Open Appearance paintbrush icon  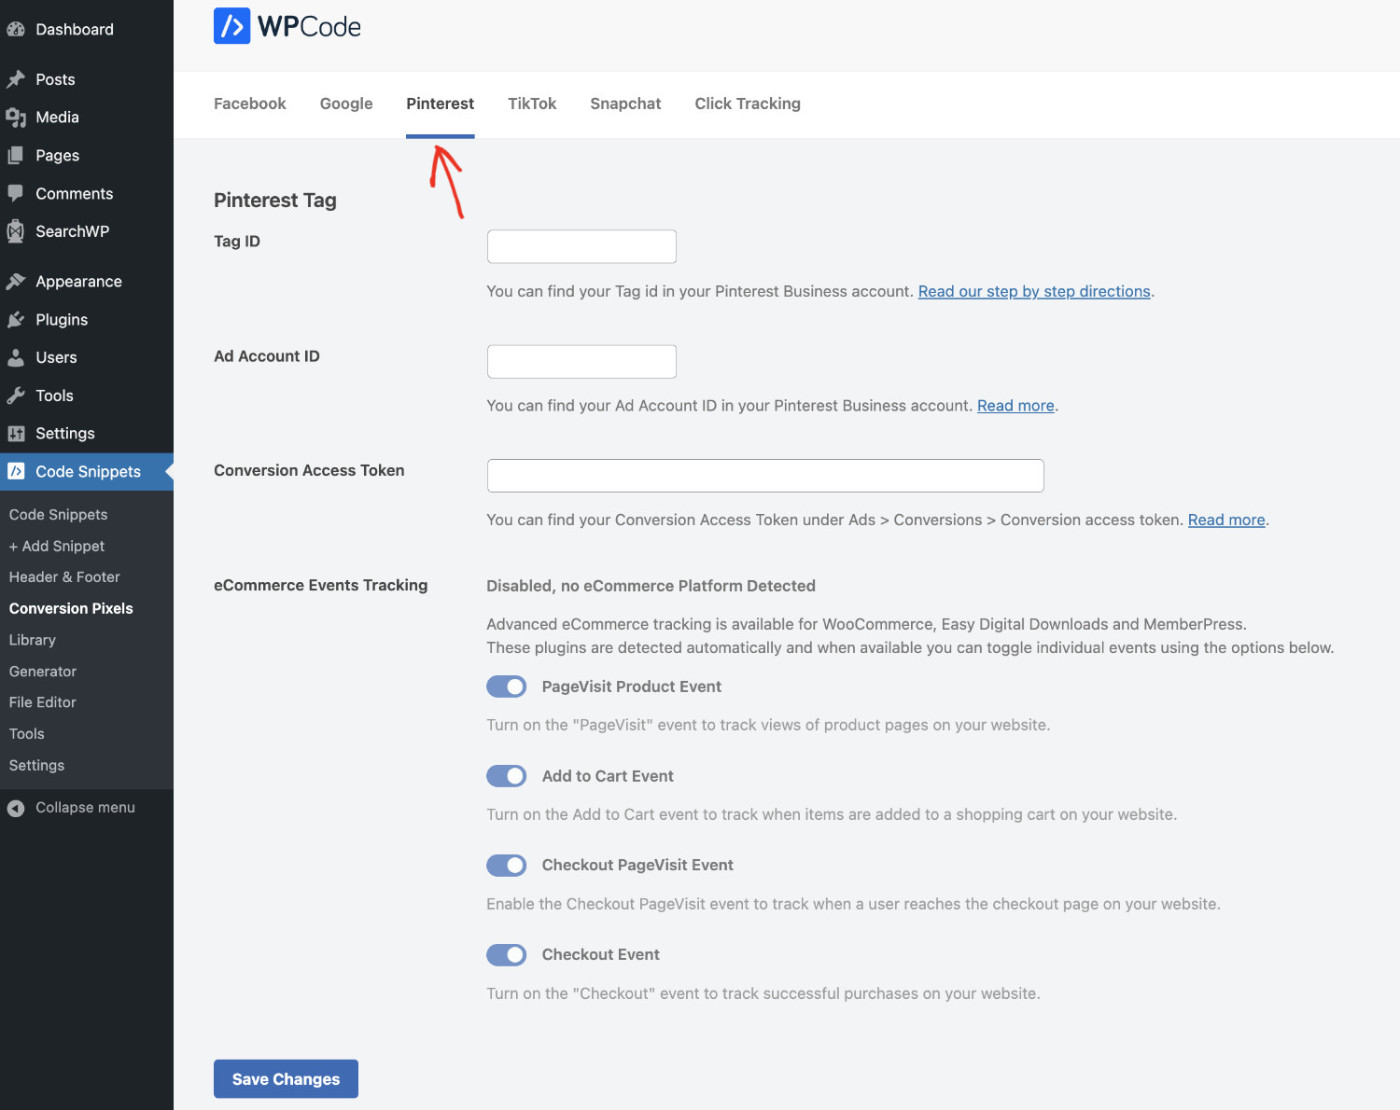(x=16, y=282)
